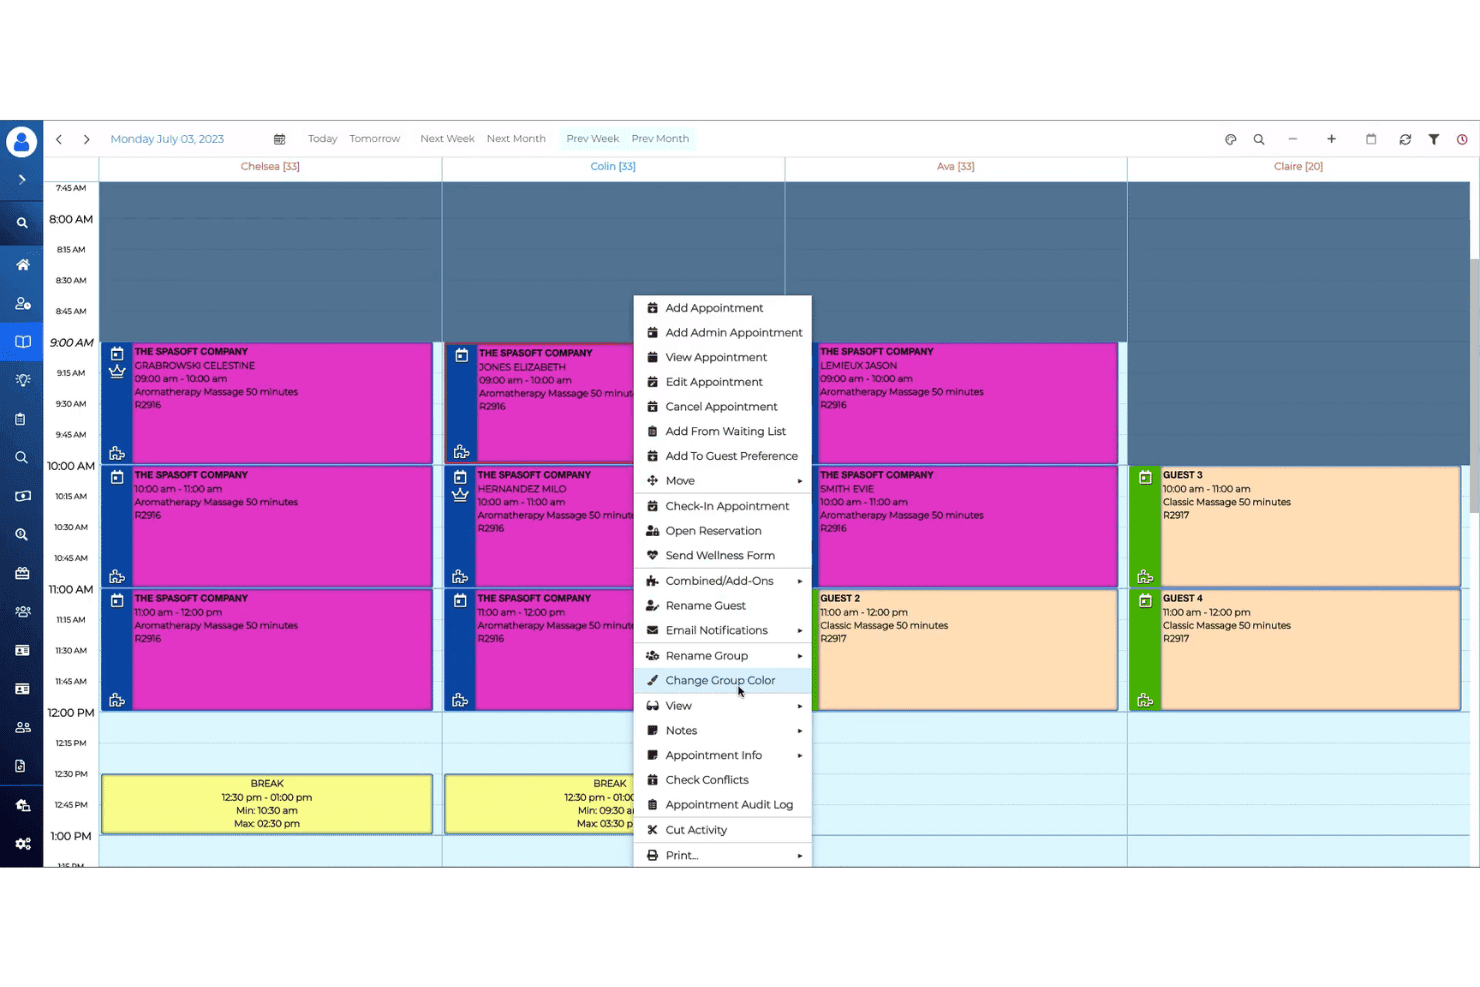Choose Cancel Appointment from context menu
The width and height of the screenshot is (1480, 987).
click(x=722, y=407)
